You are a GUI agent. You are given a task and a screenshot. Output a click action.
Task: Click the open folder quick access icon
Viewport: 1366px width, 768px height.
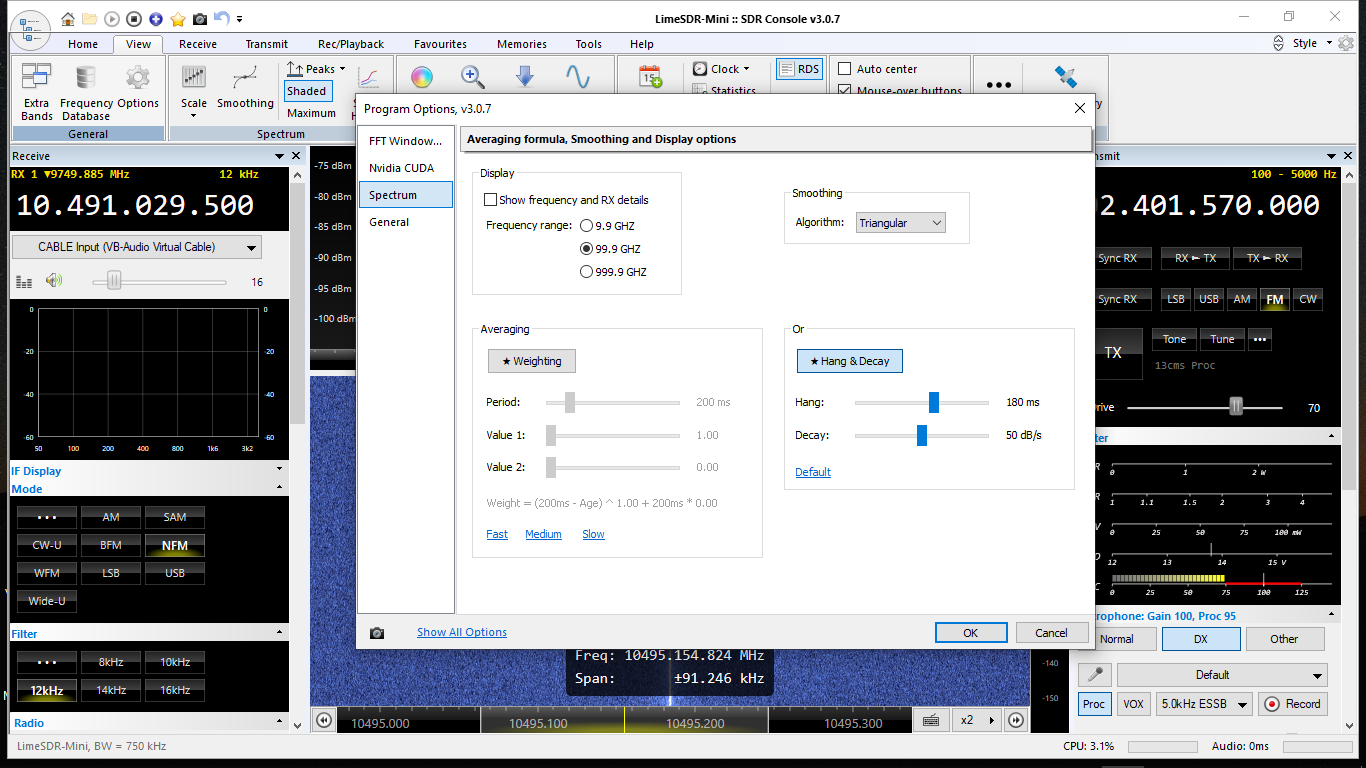90,18
